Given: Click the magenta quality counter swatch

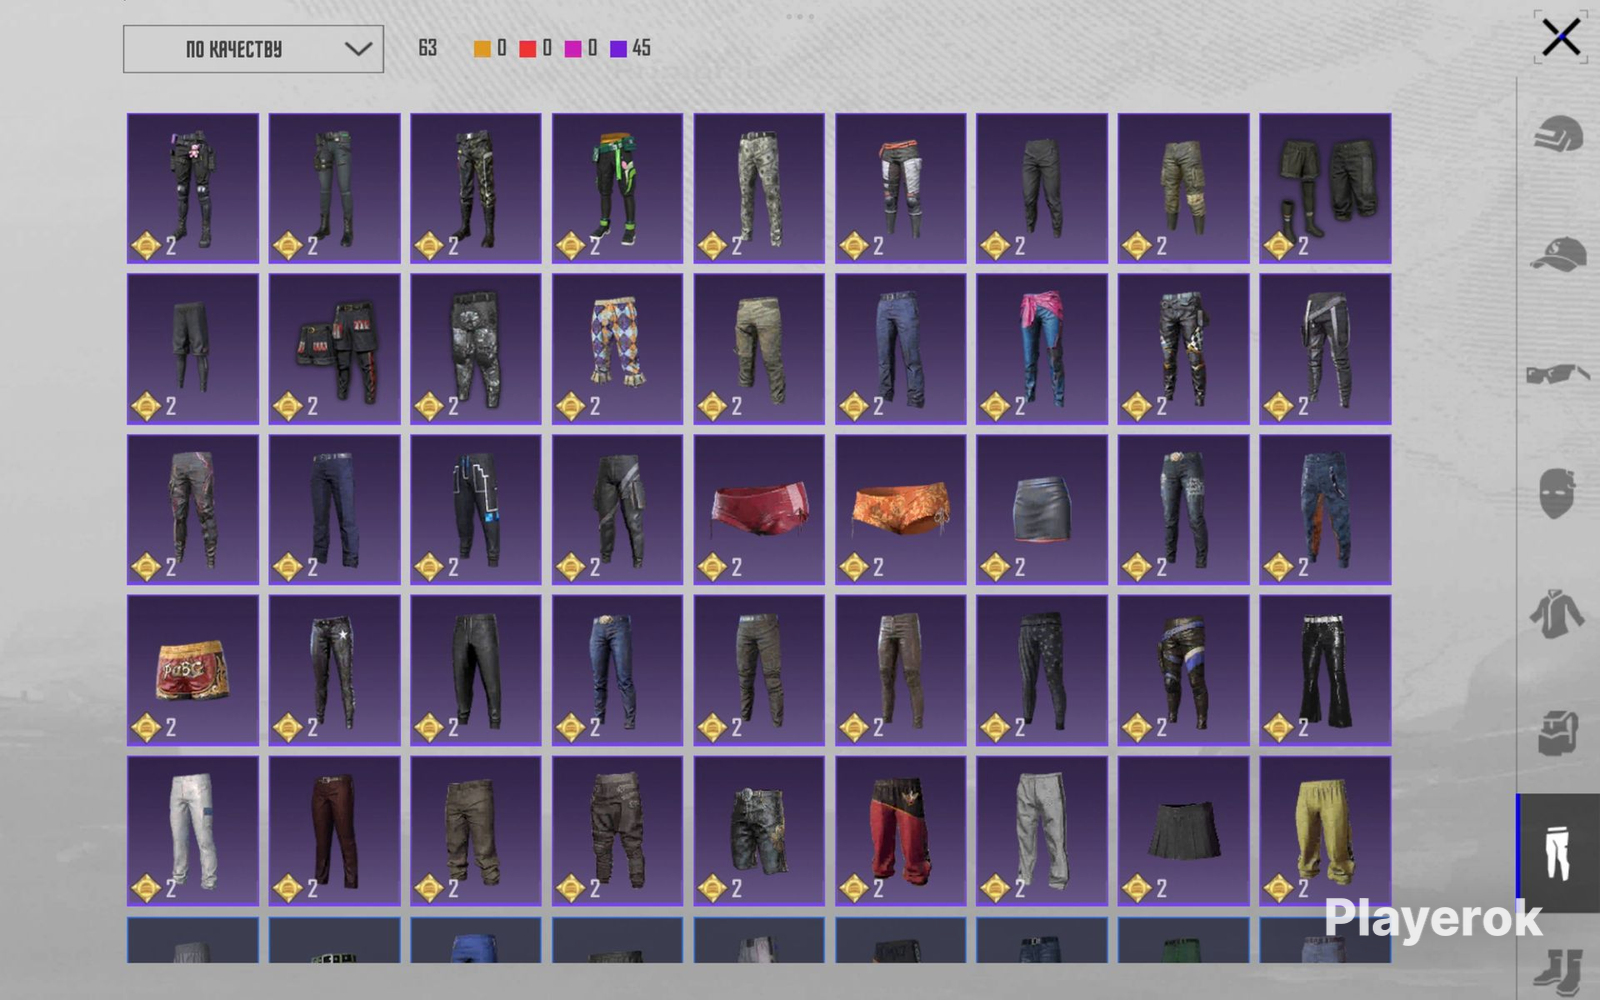Looking at the screenshot, I should (x=573, y=48).
